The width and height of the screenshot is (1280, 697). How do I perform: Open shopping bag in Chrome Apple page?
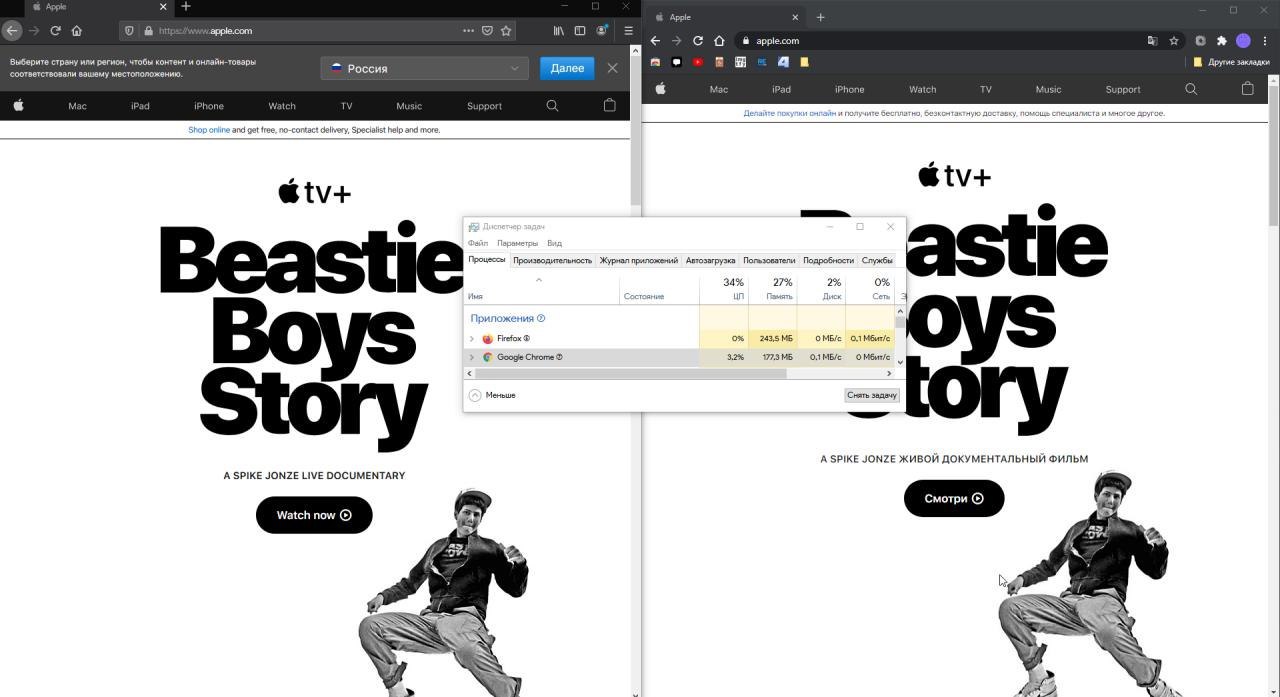pos(1247,89)
